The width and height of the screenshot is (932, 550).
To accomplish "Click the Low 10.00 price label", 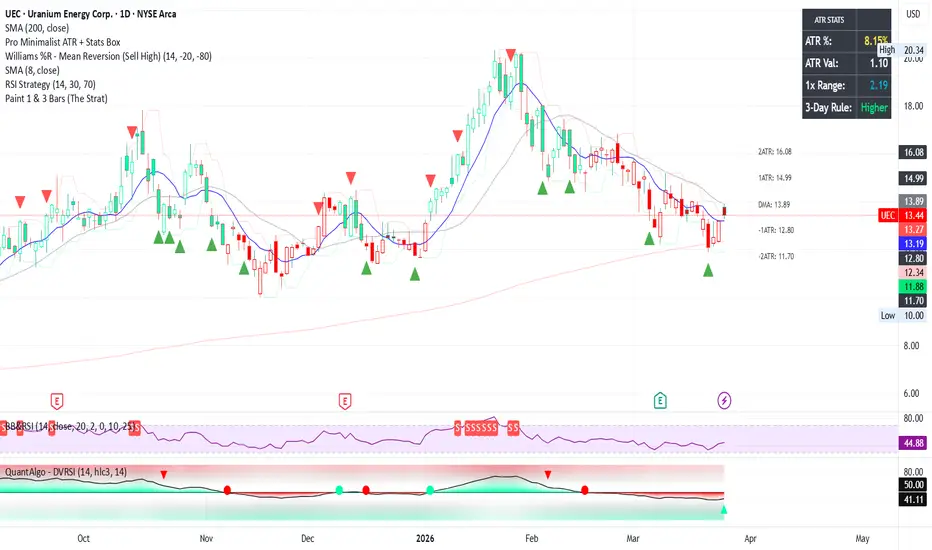I will pyautogui.click(x=902, y=315).
